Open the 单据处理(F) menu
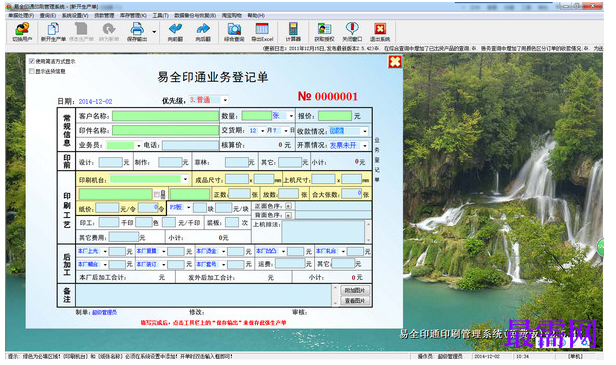The height and width of the screenshot is (365, 616). pos(22,15)
